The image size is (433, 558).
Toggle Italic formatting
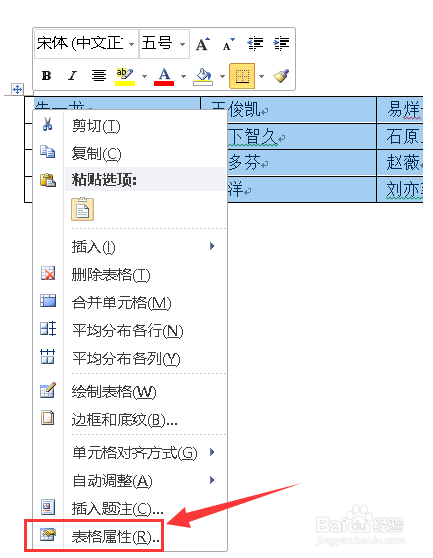point(72,75)
